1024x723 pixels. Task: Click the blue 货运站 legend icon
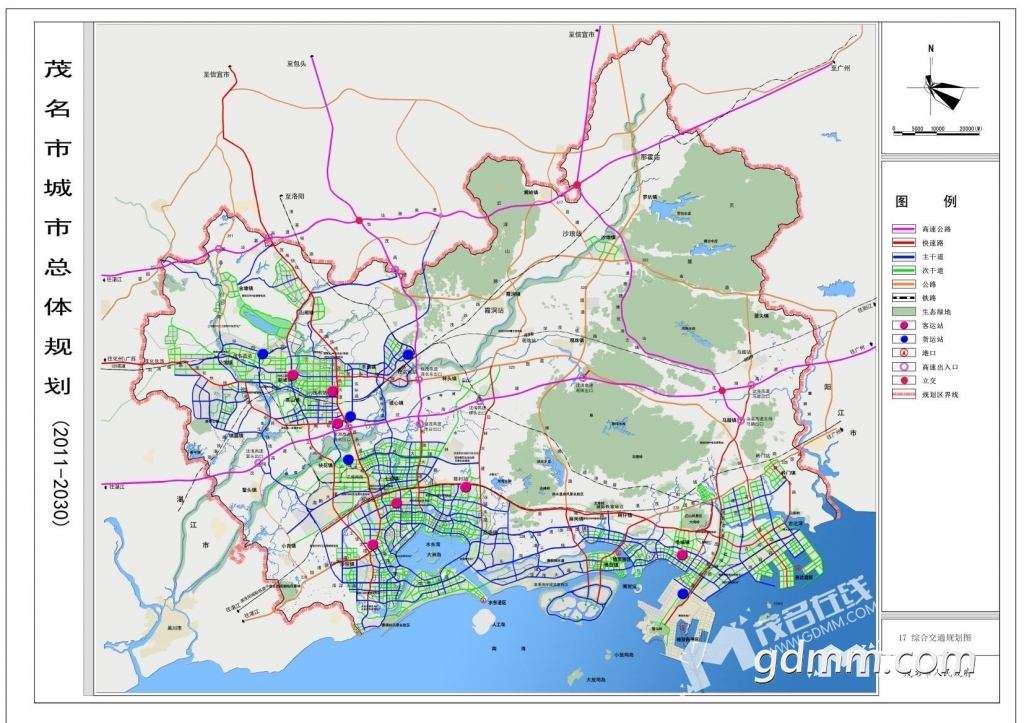pyautogui.click(x=904, y=340)
